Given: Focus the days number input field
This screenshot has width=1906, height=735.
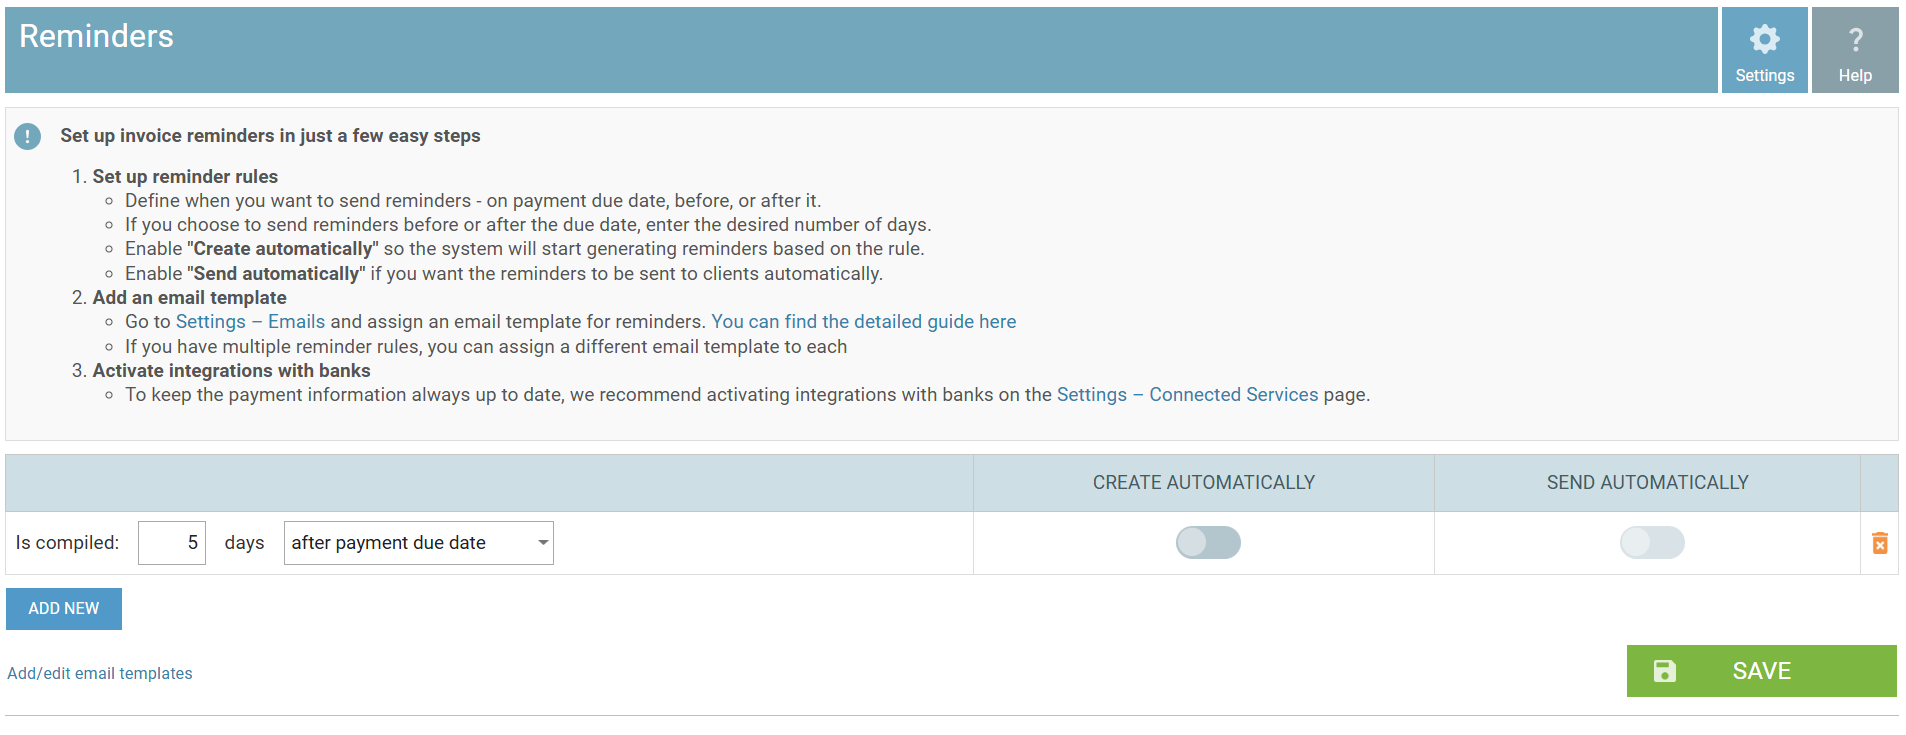Looking at the screenshot, I should click(x=172, y=543).
